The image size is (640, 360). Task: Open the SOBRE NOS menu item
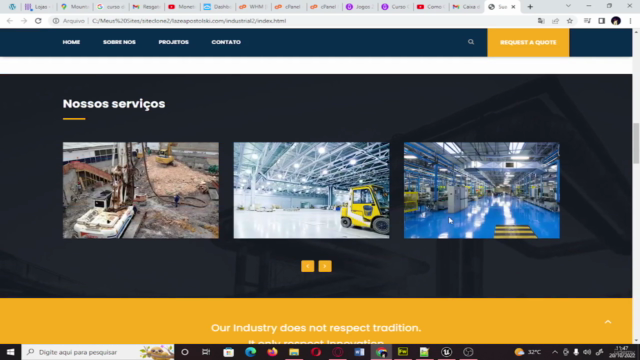[119, 42]
